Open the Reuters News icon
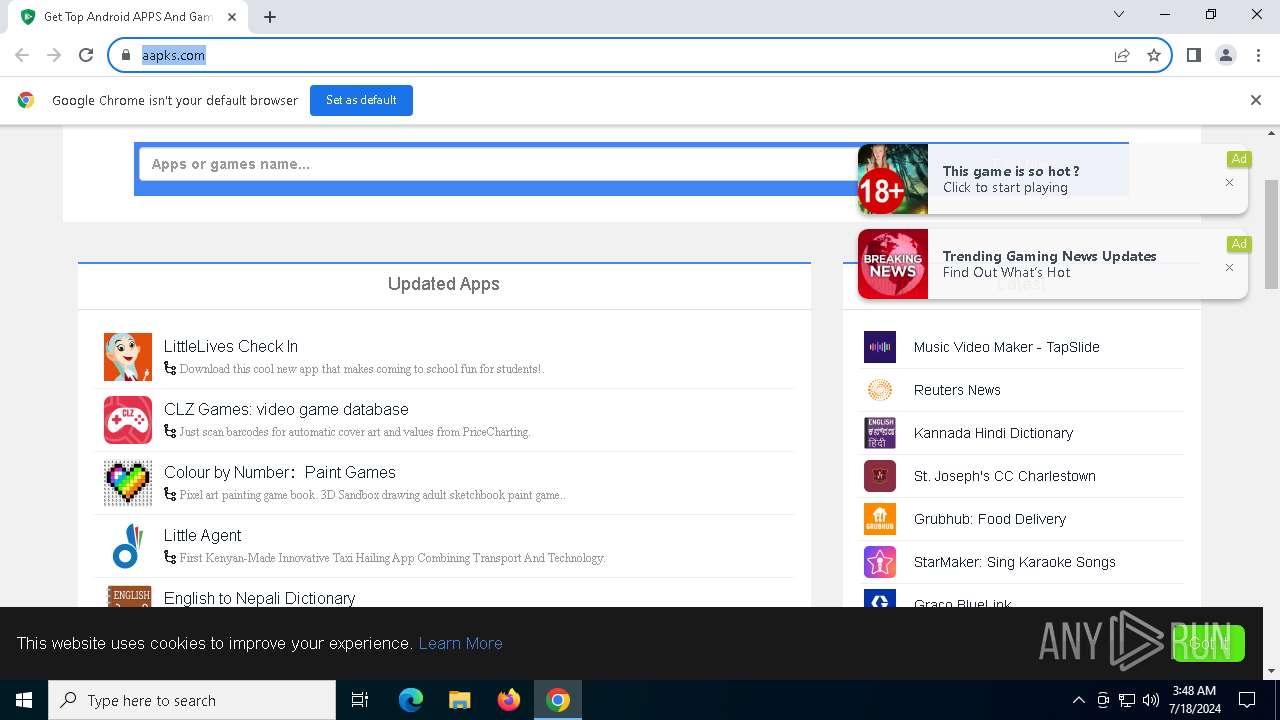Image resolution: width=1280 pixels, height=720 pixels. 880,390
